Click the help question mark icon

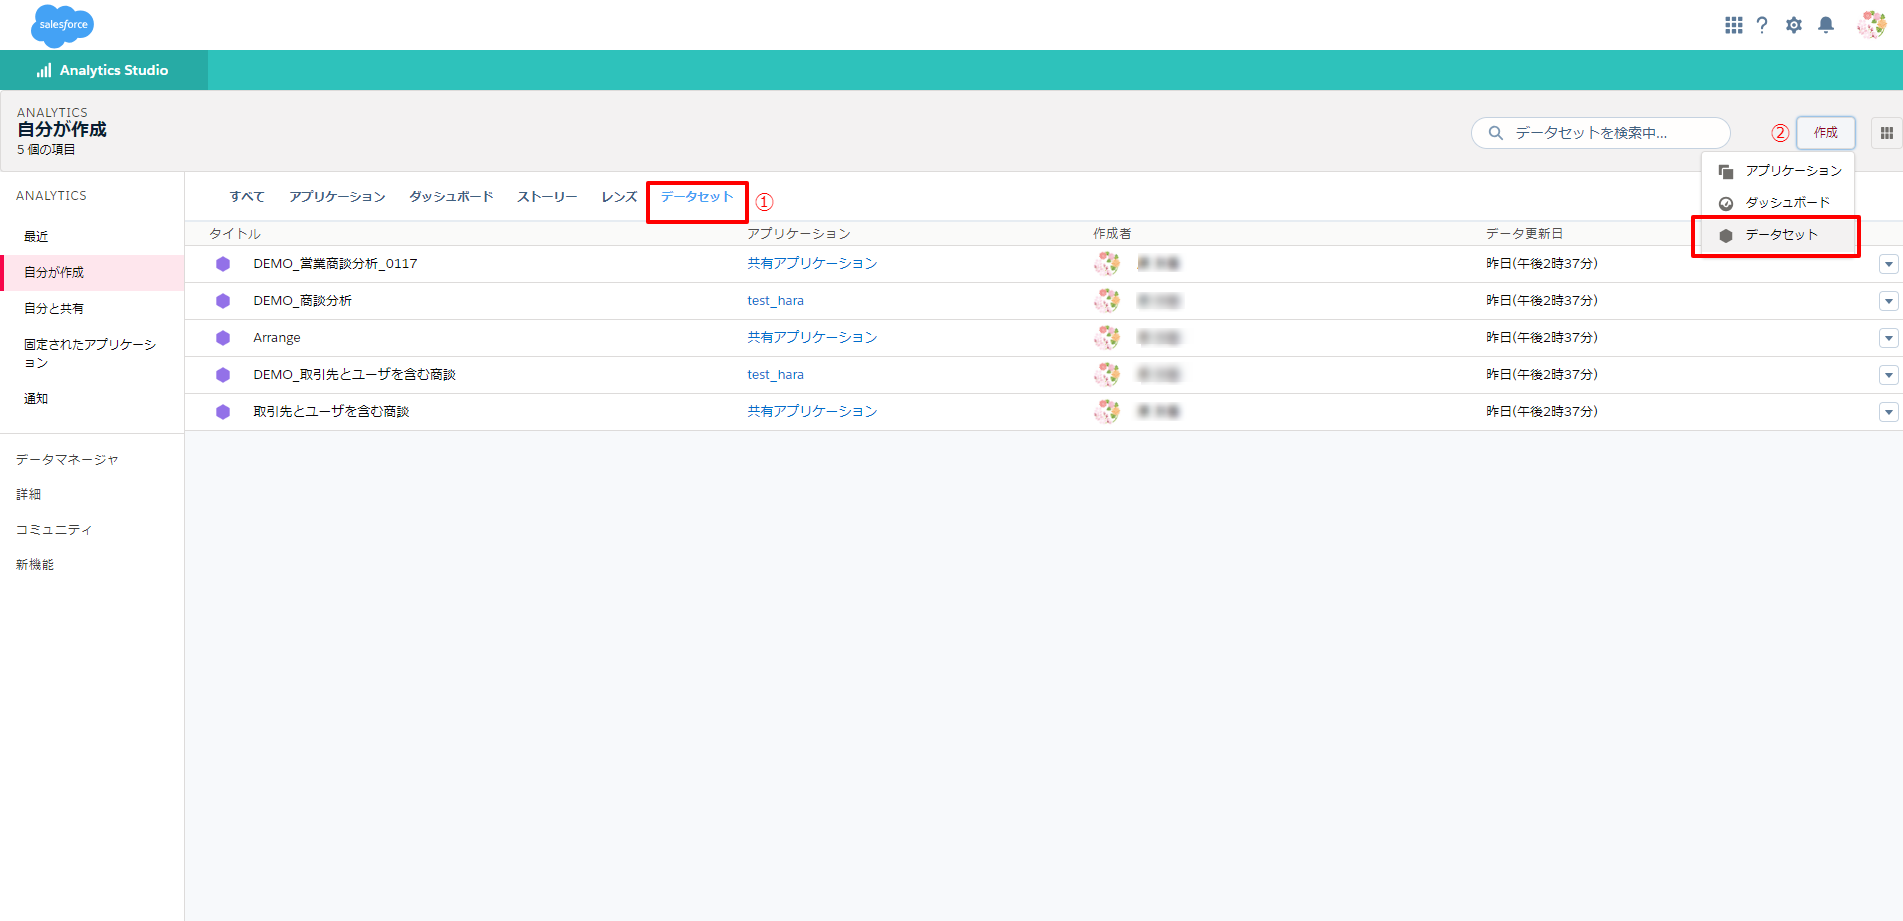tap(1762, 25)
